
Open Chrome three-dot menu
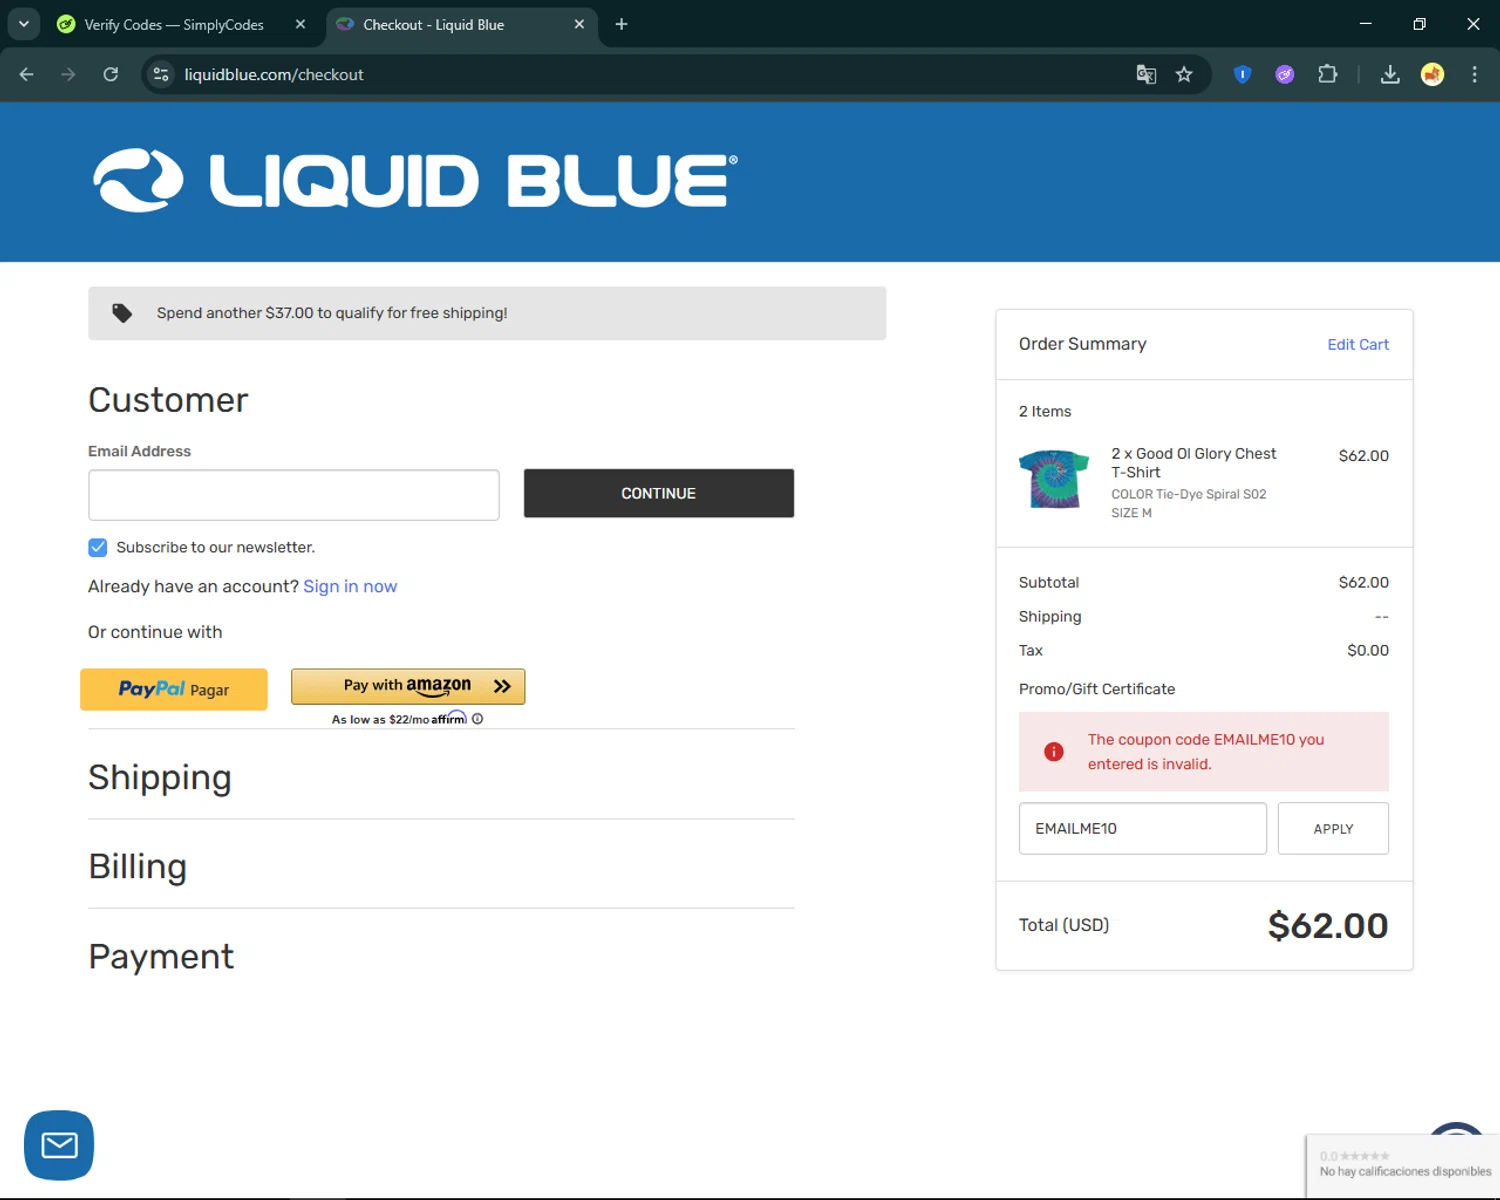(1474, 74)
